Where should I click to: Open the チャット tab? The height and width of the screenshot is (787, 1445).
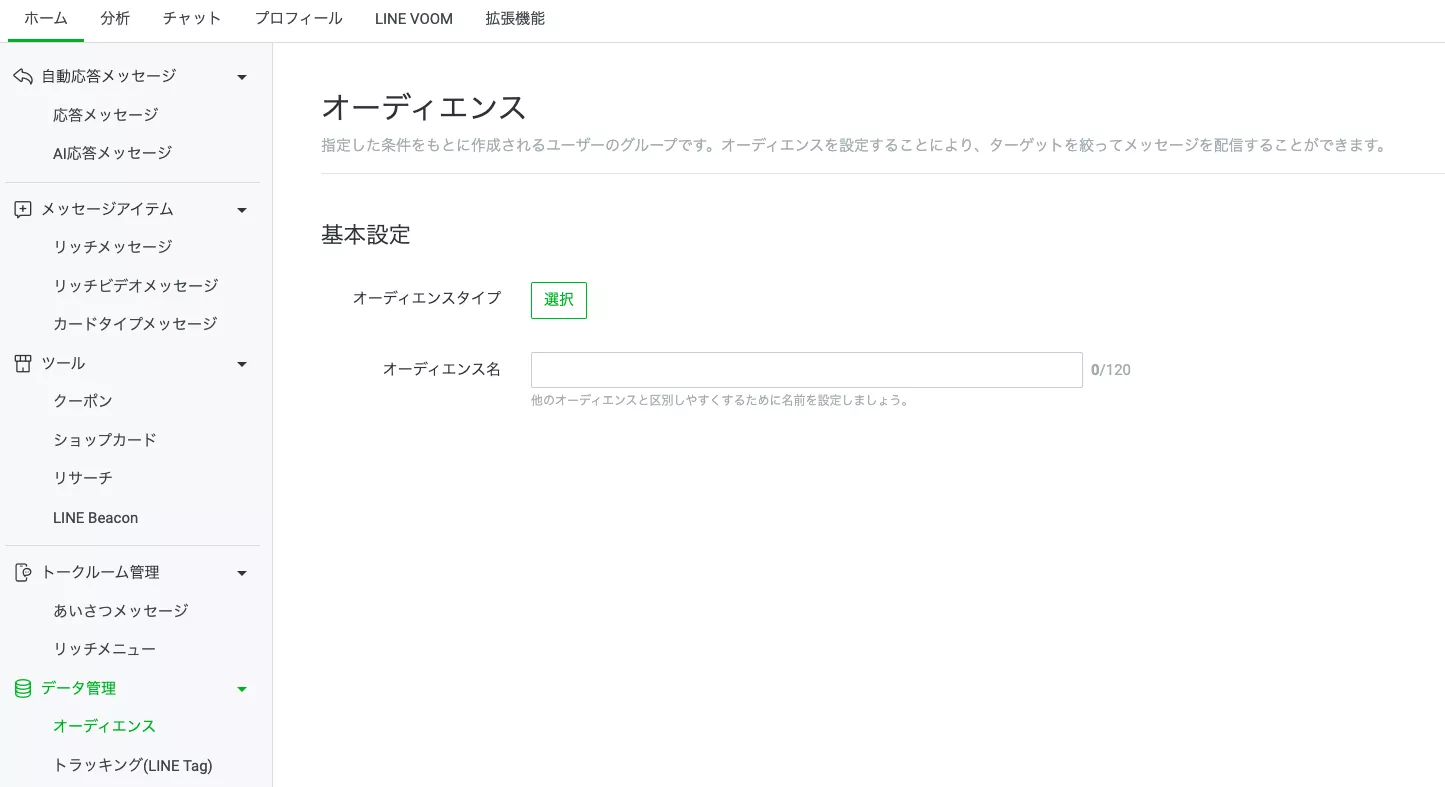192,19
